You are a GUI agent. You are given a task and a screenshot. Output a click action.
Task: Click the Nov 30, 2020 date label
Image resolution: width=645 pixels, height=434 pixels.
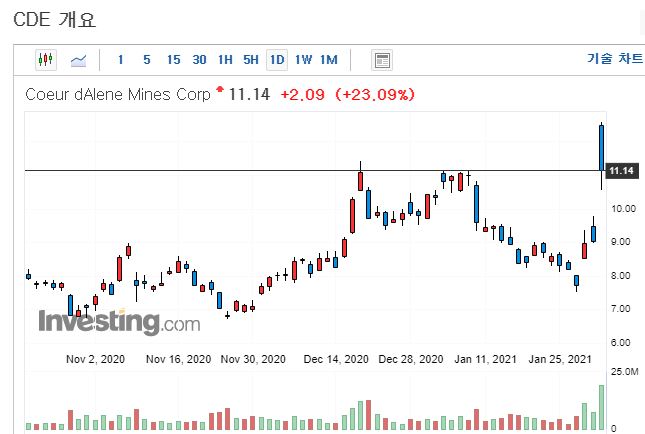click(x=253, y=359)
